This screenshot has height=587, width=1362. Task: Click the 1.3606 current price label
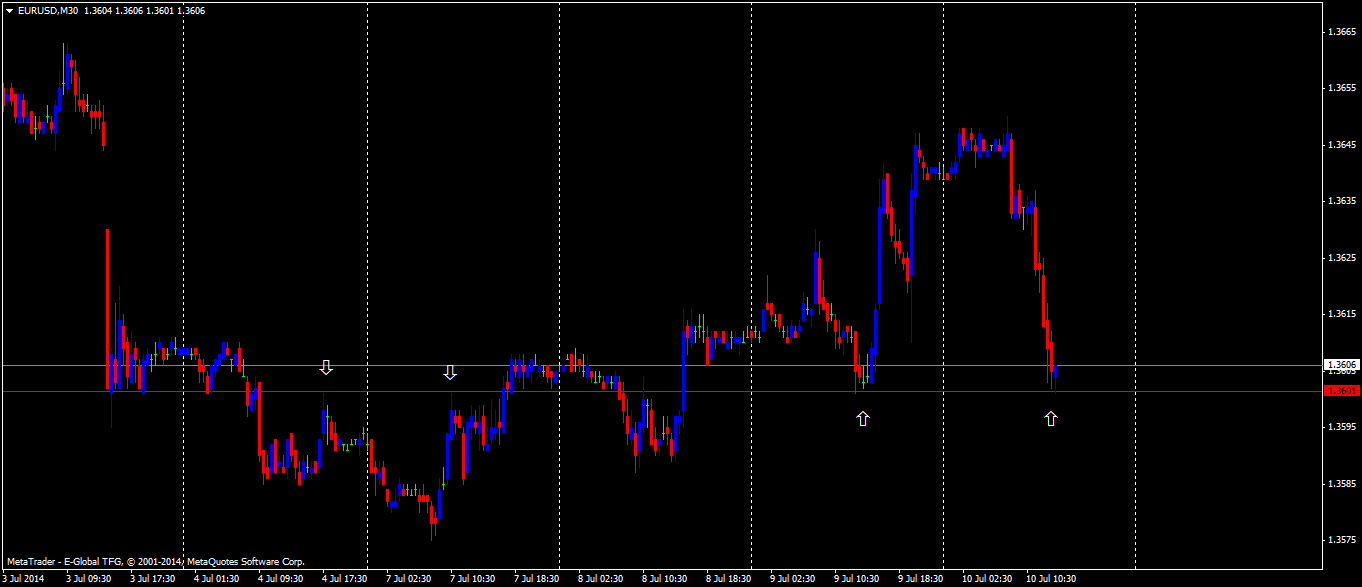pyautogui.click(x=1340, y=365)
